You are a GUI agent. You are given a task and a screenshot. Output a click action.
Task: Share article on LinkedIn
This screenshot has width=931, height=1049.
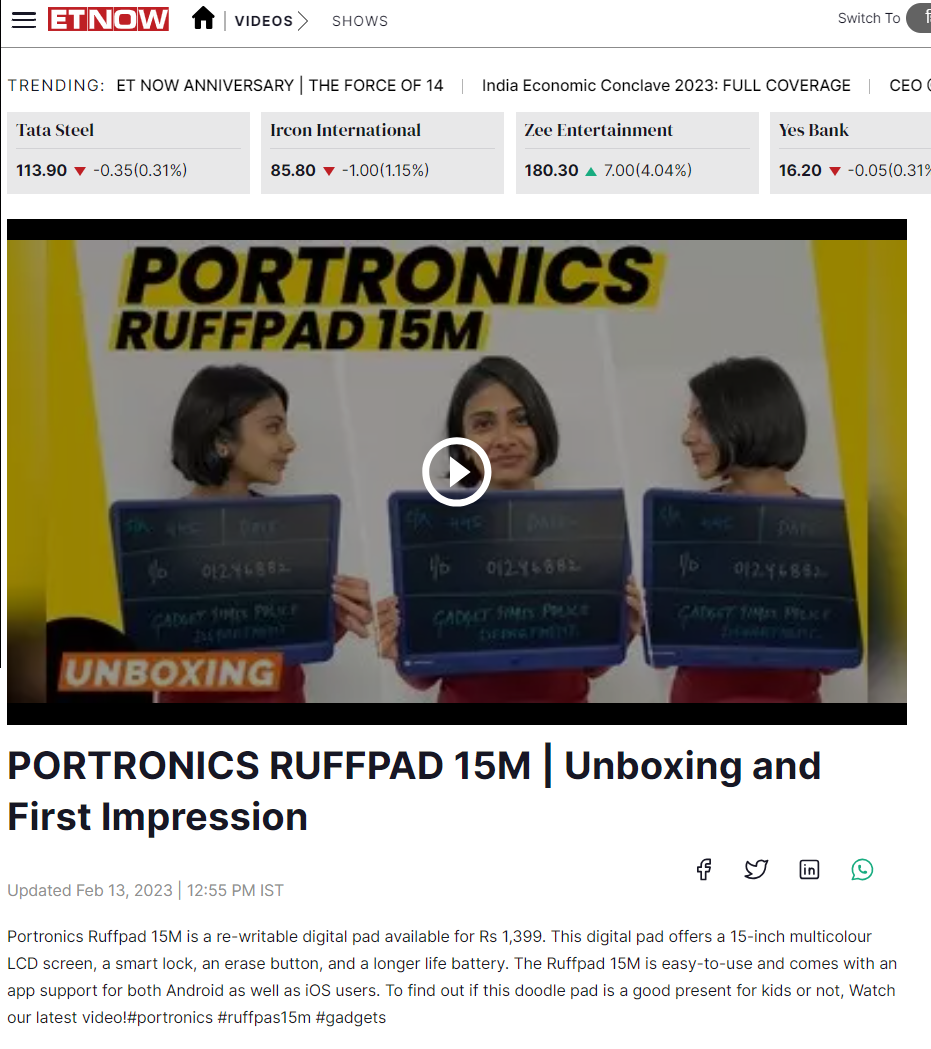(809, 869)
